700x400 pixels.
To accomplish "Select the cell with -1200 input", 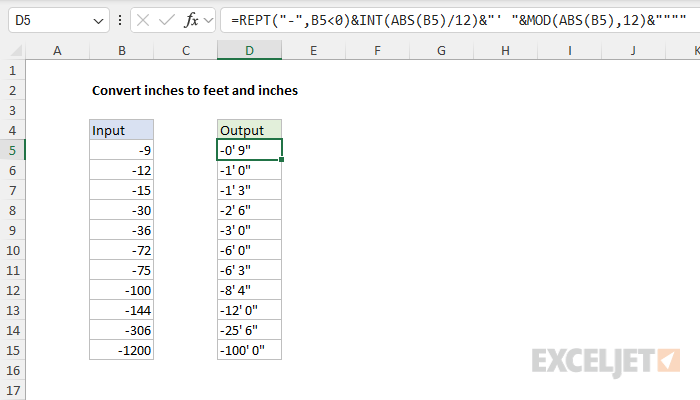I will pyautogui.click(x=121, y=350).
